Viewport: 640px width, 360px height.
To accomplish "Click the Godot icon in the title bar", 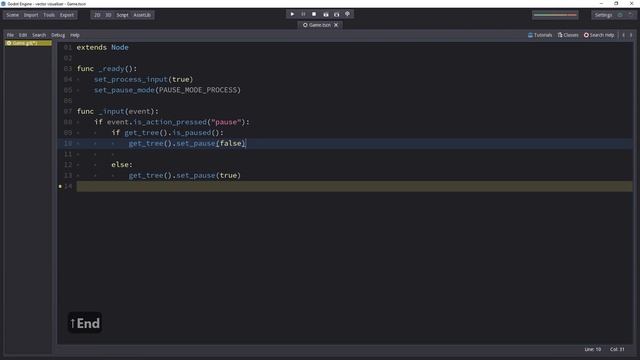I will click(3, 4).
